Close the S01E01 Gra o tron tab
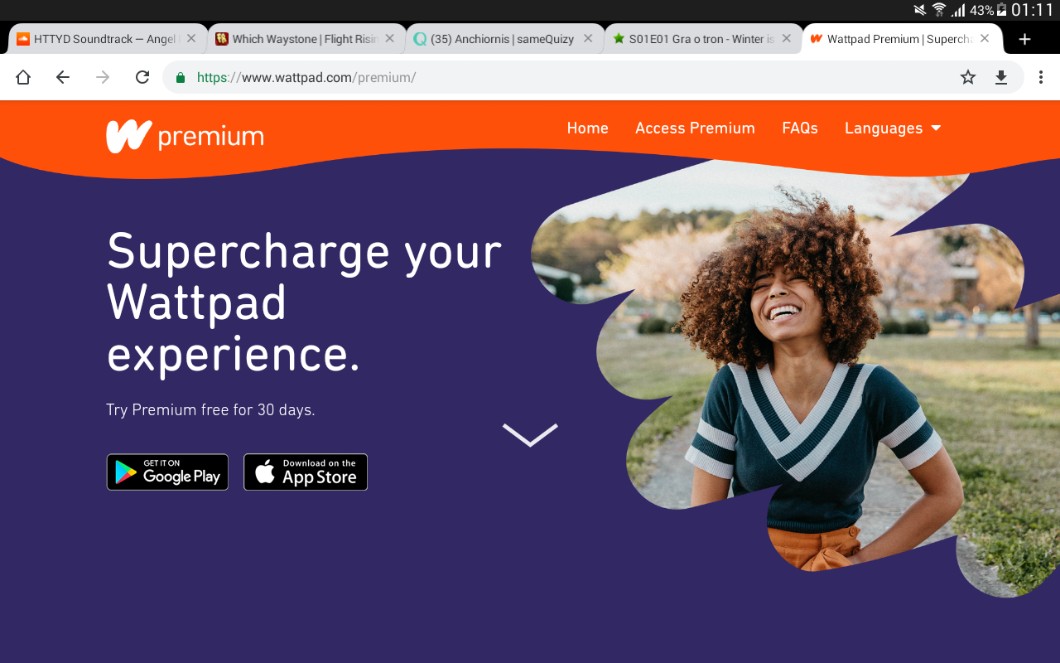The image size is (1060, 663). coord(786,39)
